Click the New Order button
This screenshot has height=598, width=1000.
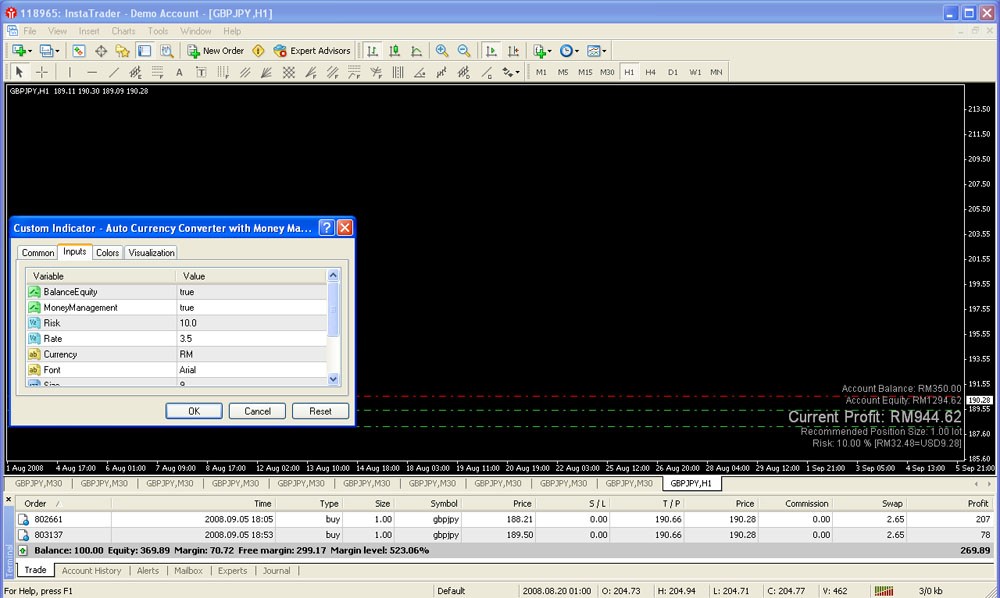(x=216, y=51)
